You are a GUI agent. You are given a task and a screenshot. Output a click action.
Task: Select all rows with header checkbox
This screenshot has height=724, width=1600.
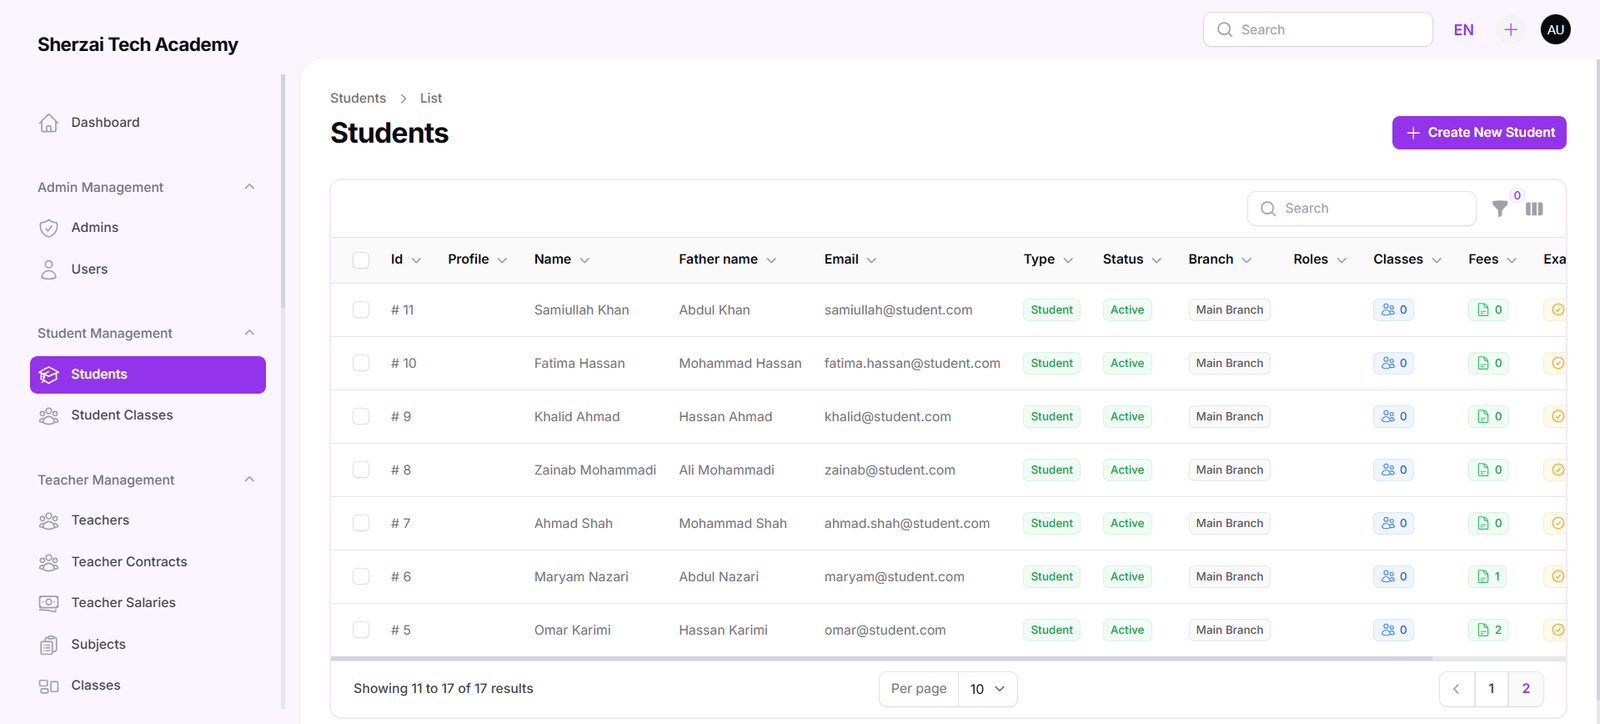(x=361, y=260)
